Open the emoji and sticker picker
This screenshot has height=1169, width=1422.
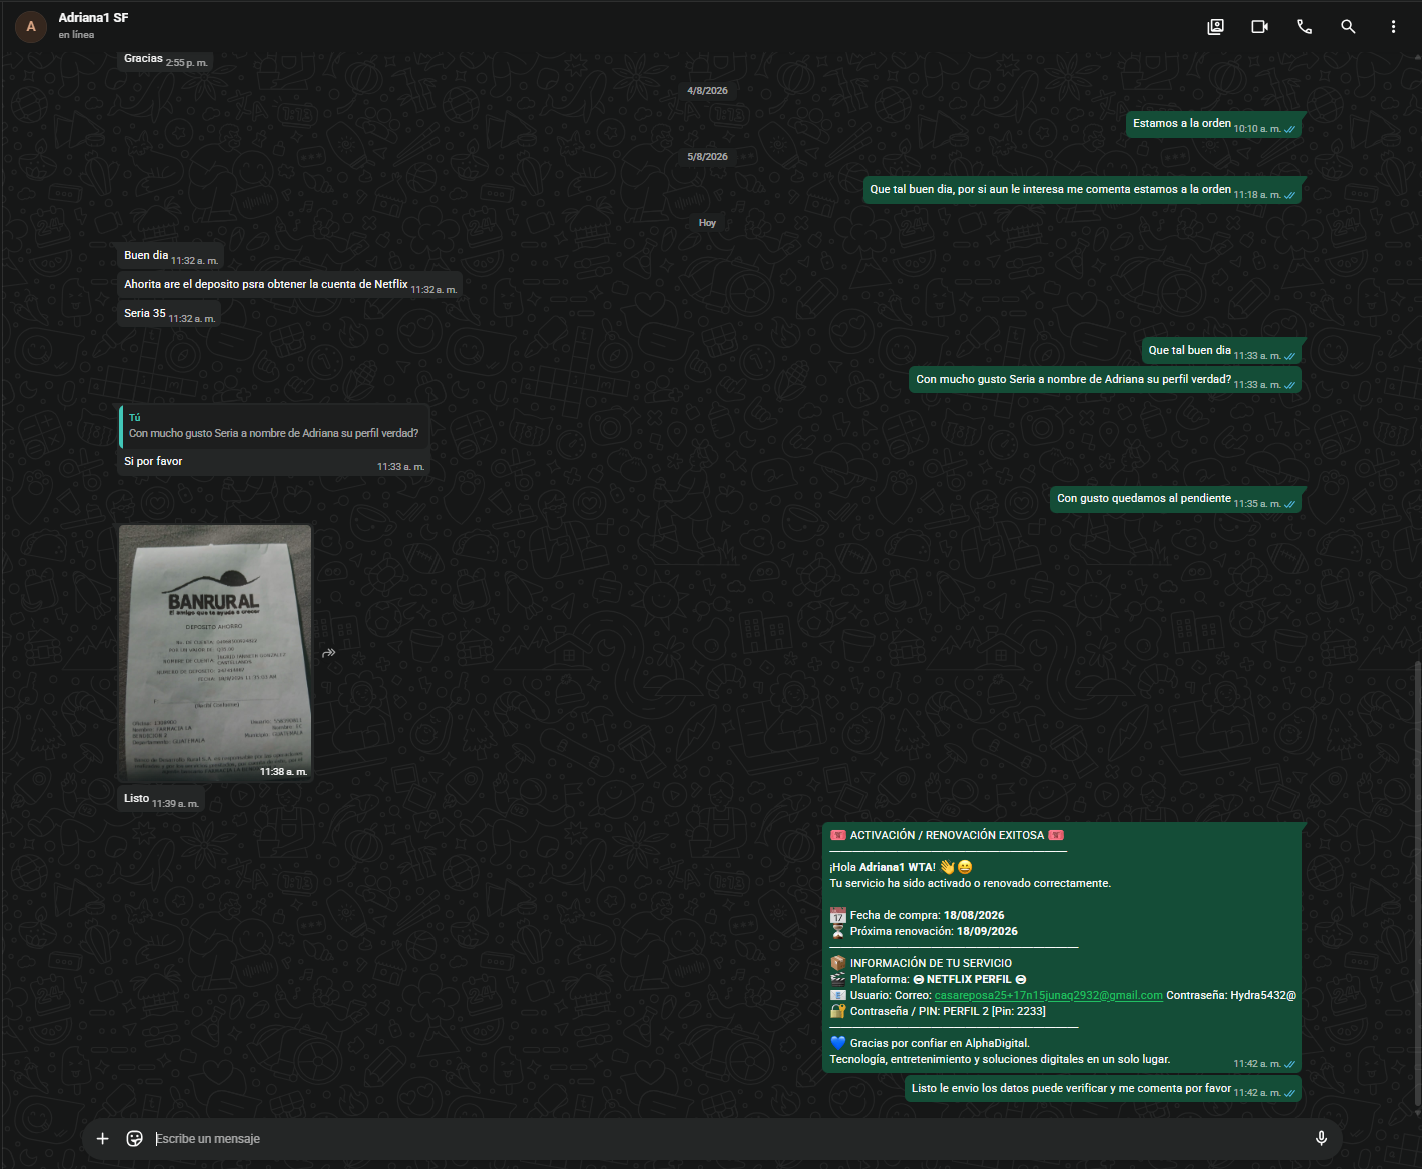[x=135, y=1138]
